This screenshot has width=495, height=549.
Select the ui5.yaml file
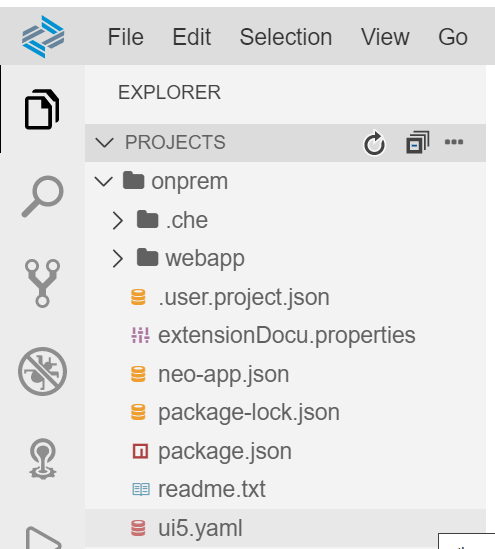[x=285, y=528]
